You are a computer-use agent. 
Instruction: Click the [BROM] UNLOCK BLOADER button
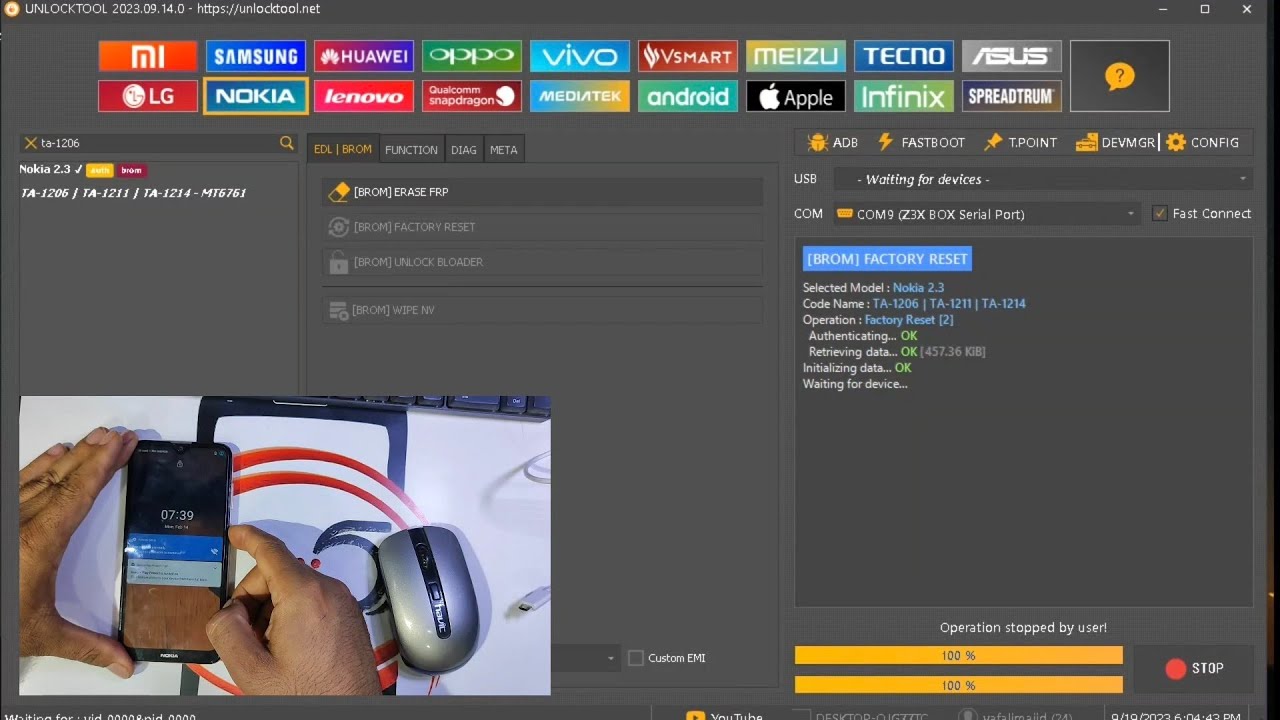[x=542, y=262]
